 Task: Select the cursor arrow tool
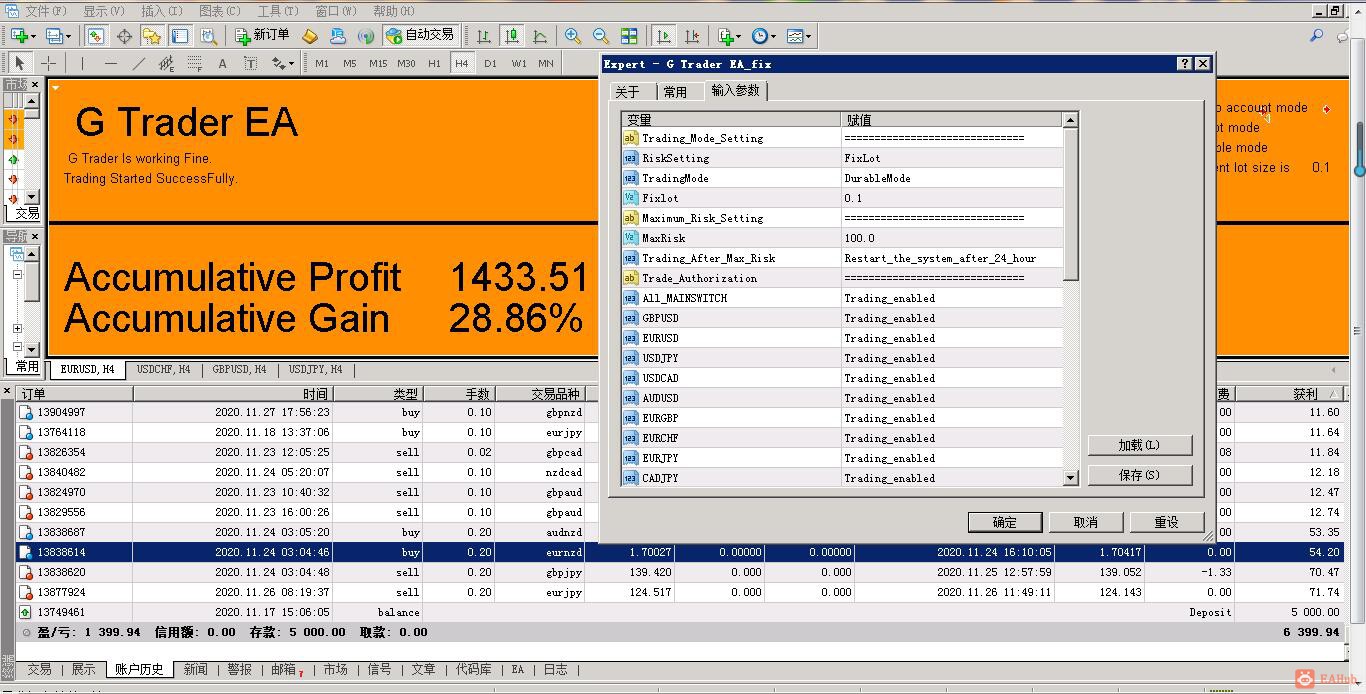click(20, 63)
